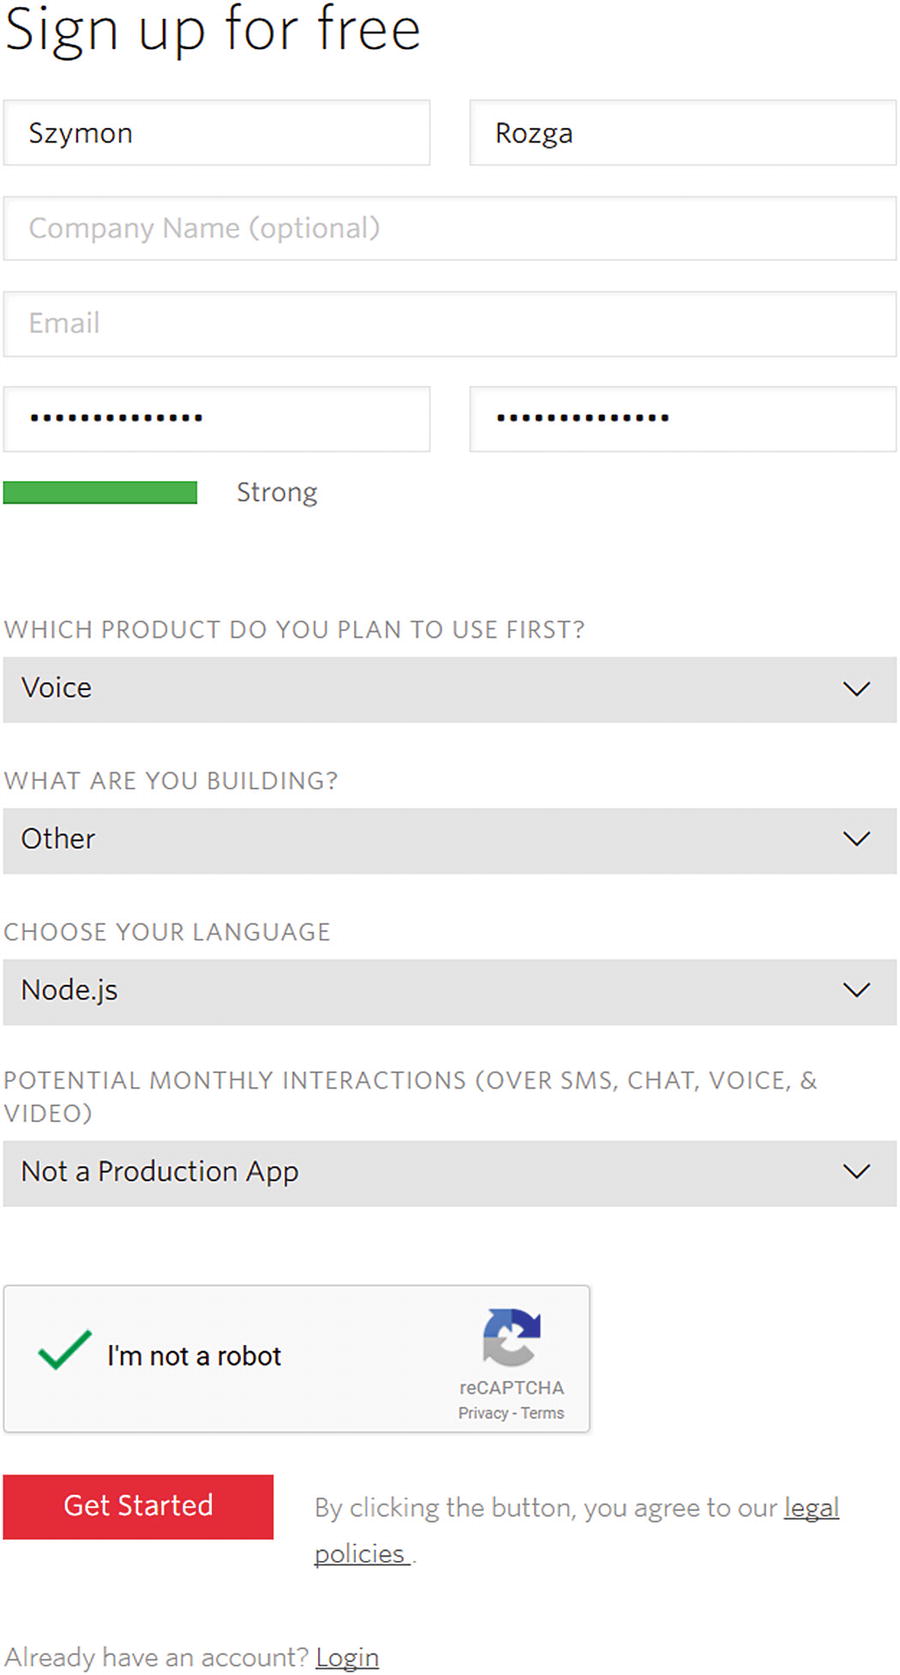
Task: Click the last name field containing Rozga
Action: pyautogui.click(x=682, y=133)
